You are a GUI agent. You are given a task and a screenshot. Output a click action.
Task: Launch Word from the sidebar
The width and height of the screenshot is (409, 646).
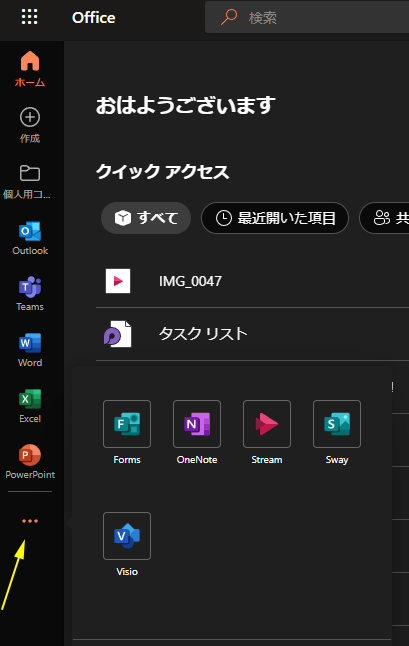(30, 350)
